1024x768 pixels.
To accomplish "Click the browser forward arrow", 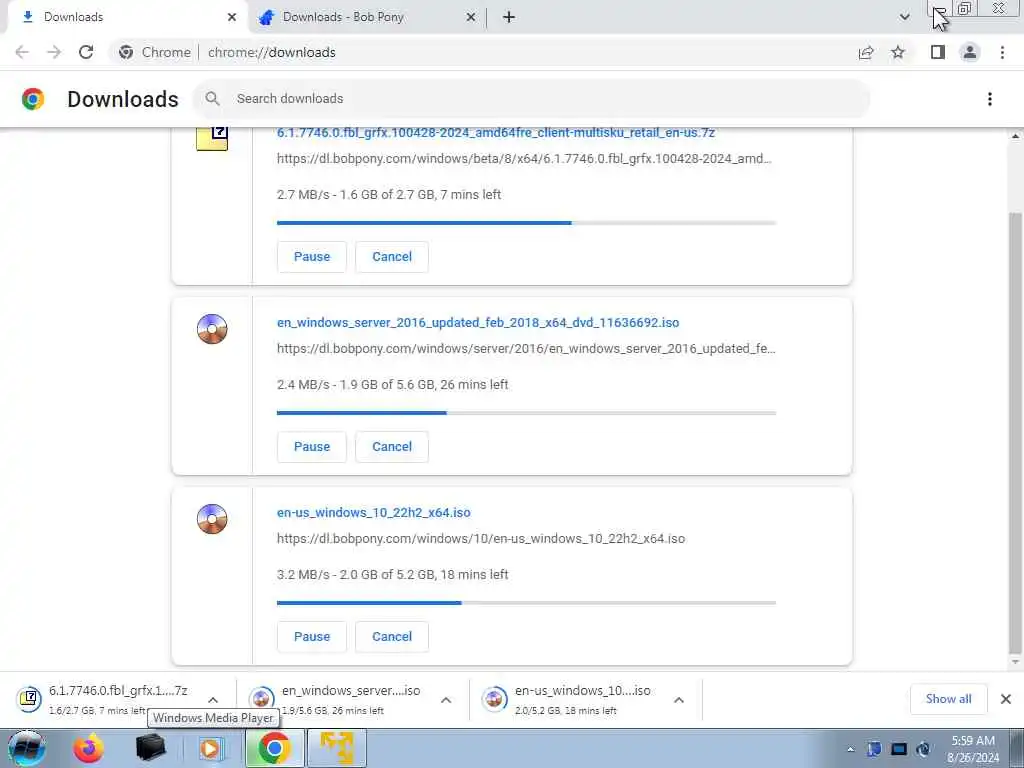I will (x=54, y=52).
